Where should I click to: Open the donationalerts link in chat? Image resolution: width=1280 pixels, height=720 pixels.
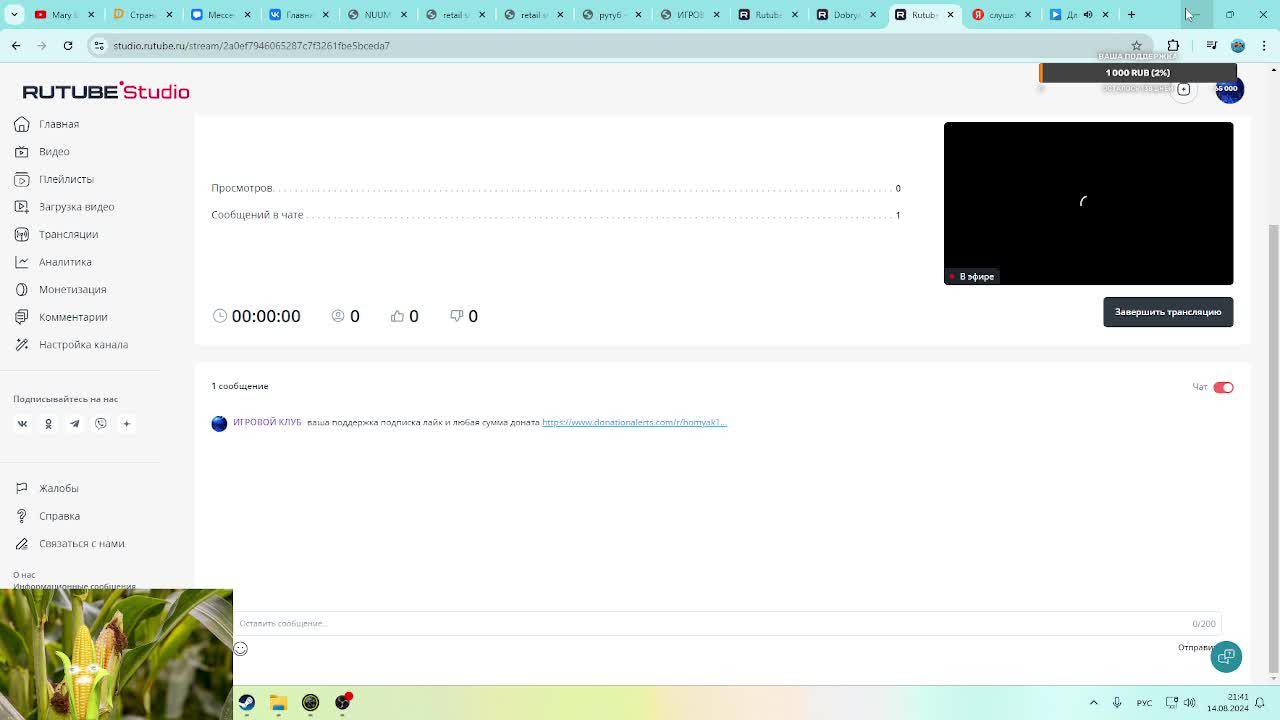(634, 422)
